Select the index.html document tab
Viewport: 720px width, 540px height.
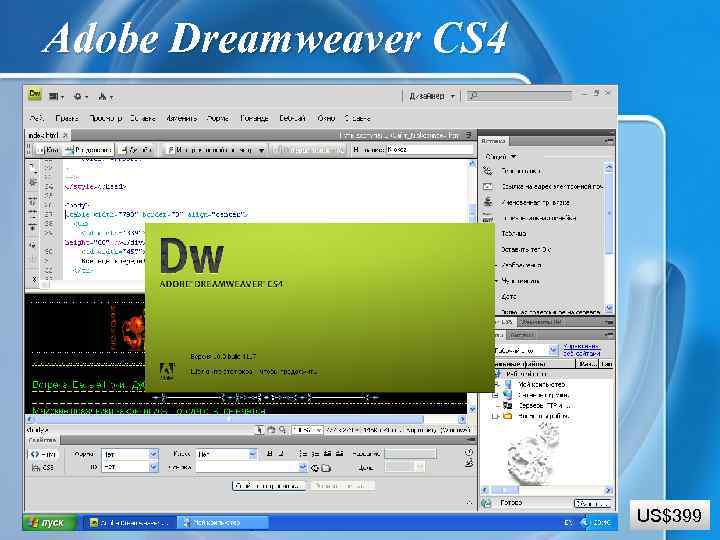point(48,135)
